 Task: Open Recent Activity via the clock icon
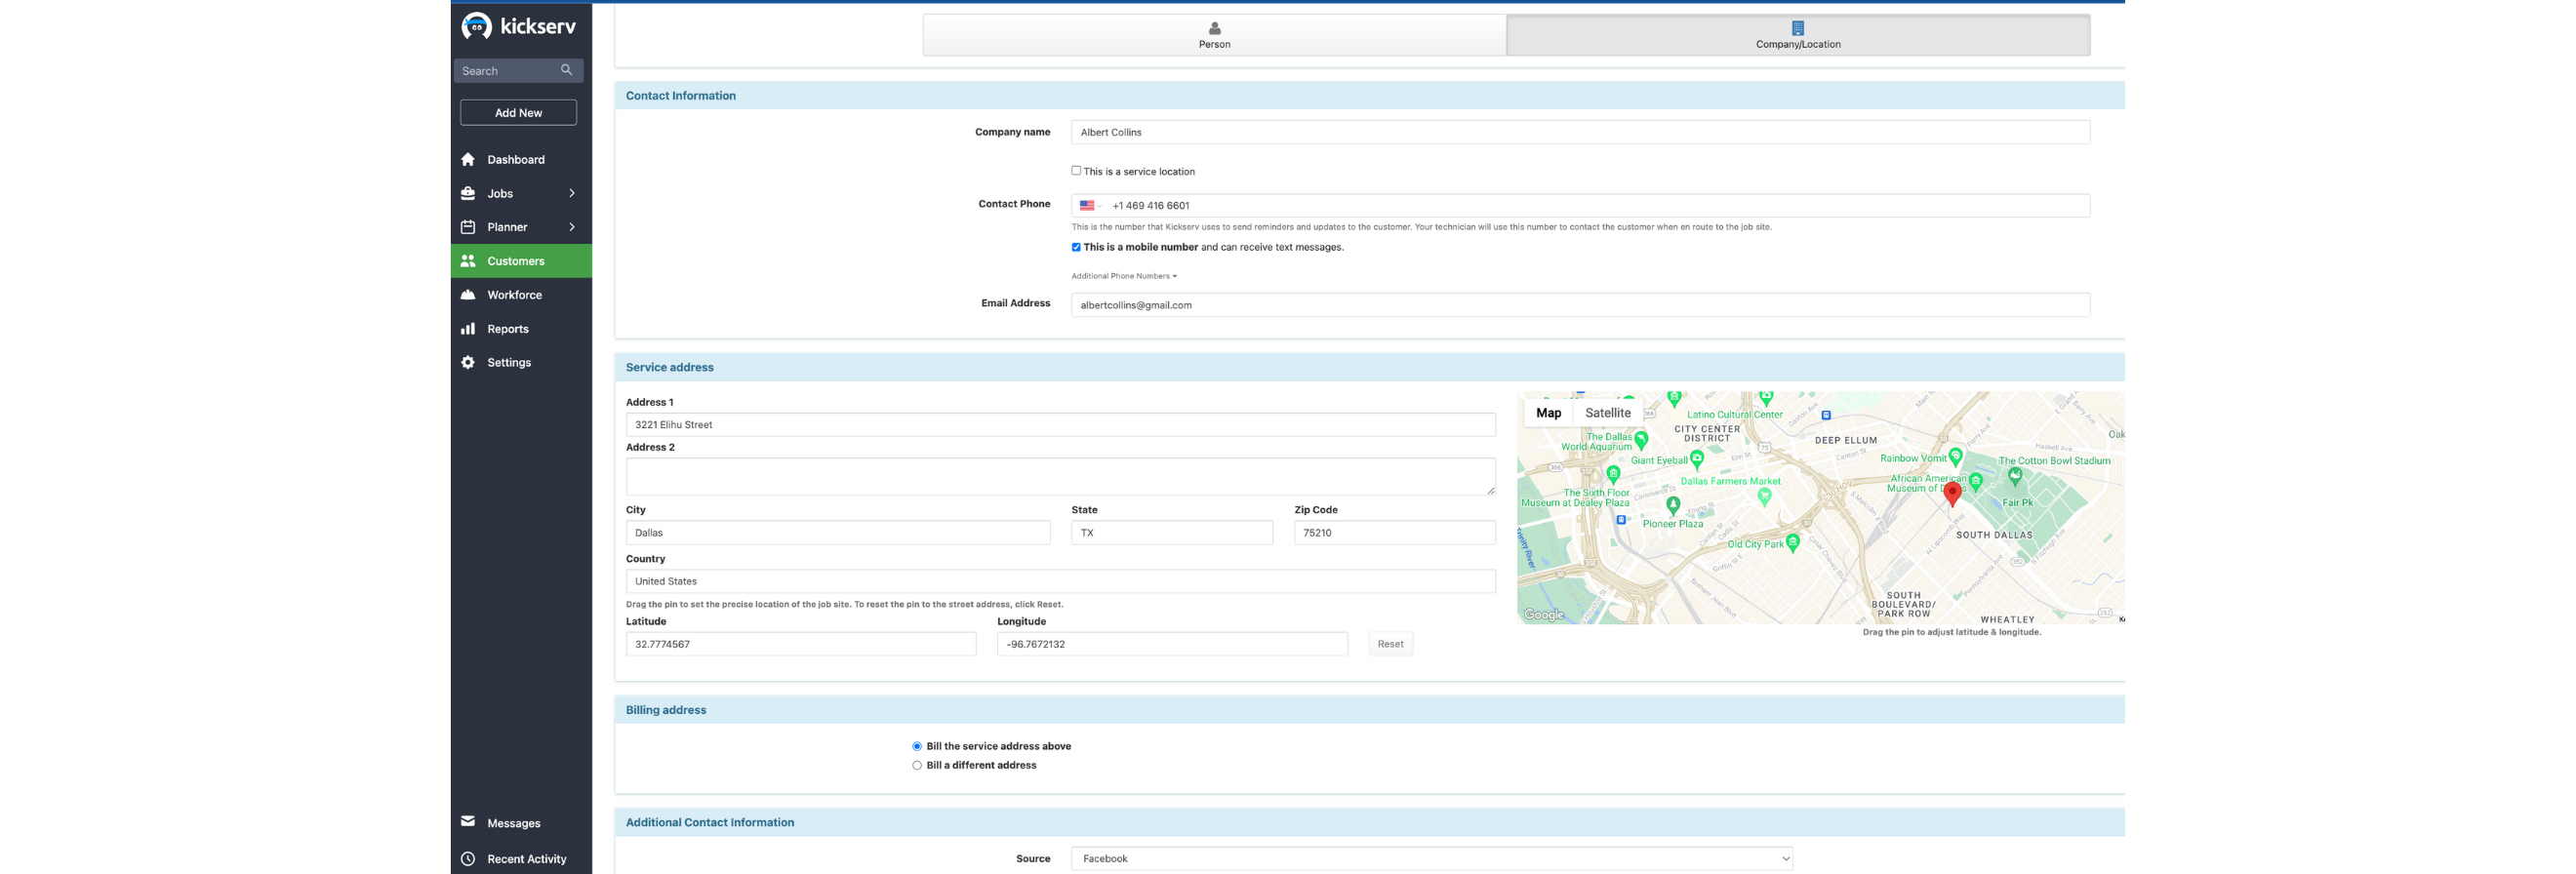click(468, 859)
